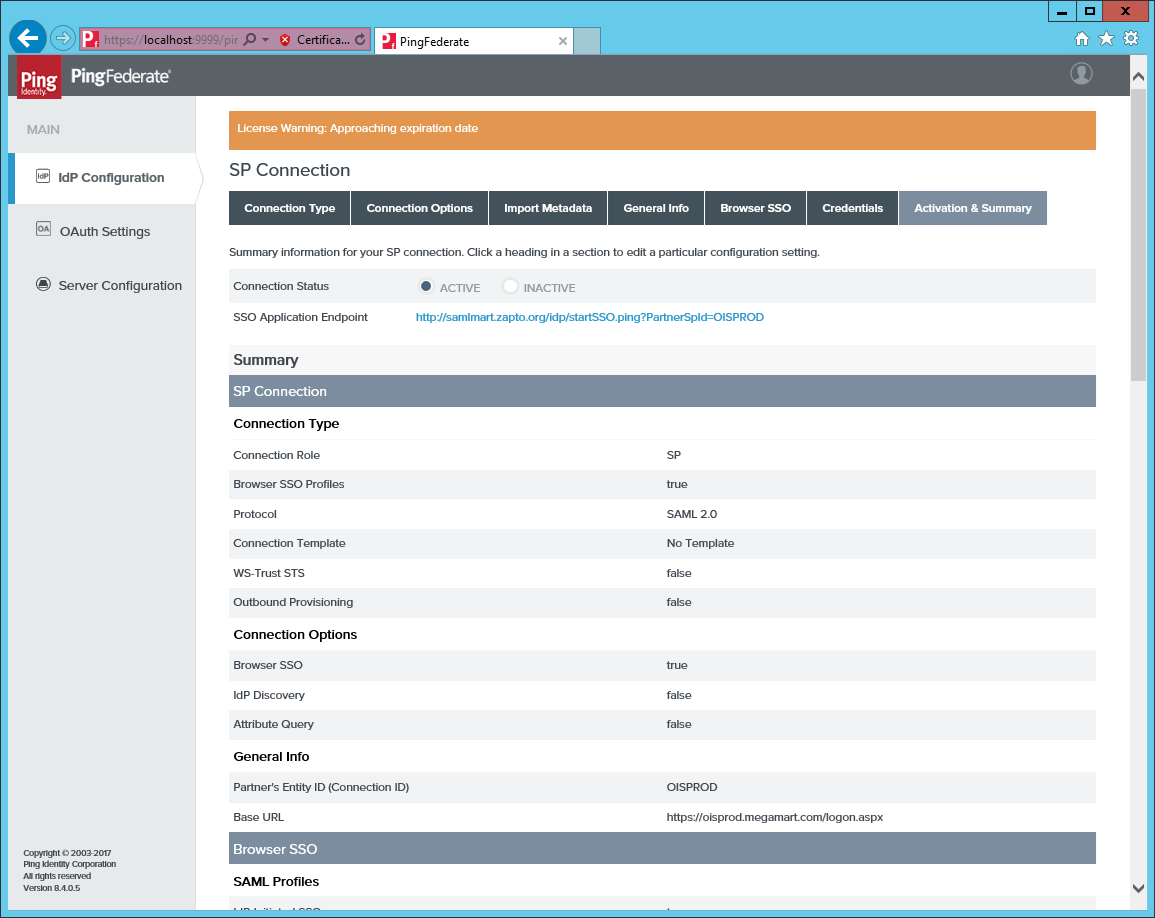Image resolution: width=1155 pixels, height=918 pixels.
Task: Click the 'Version 8.4.0.5' footer text
Action: [x=52, y=888]
